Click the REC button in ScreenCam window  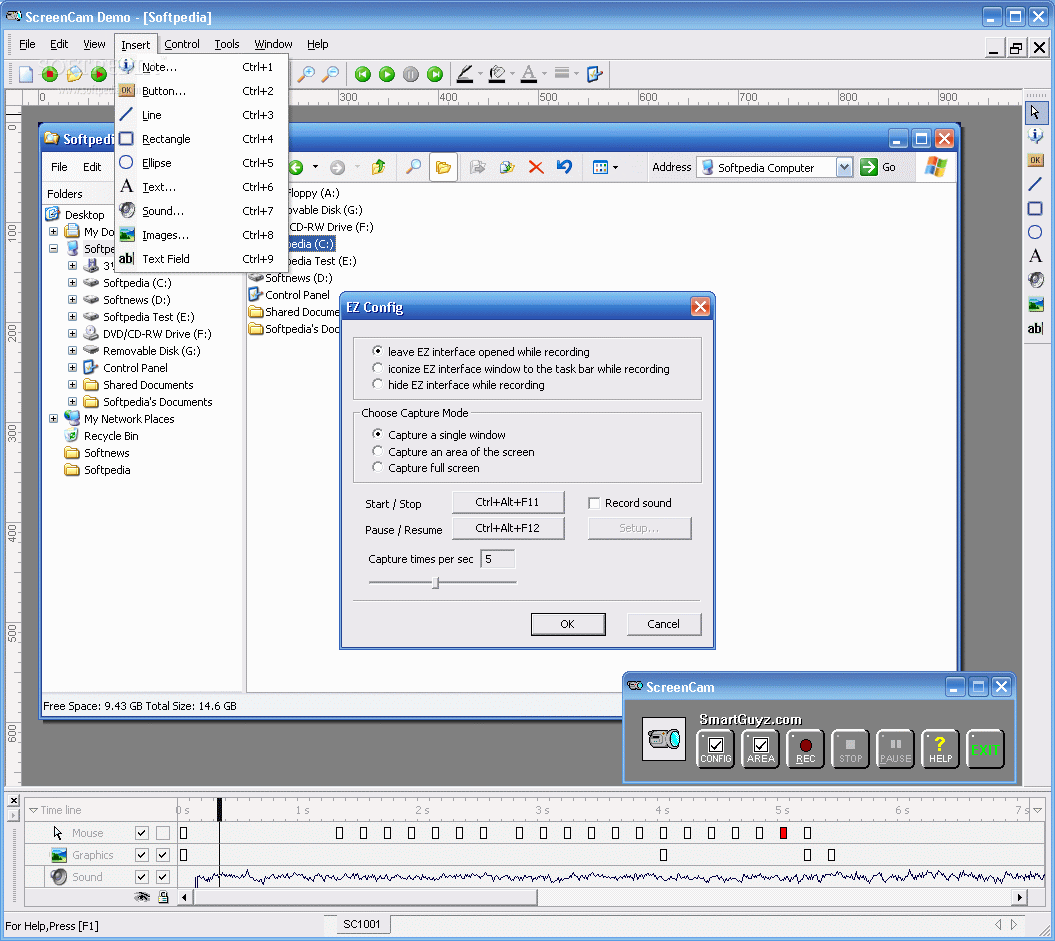[x=805, y=749]
